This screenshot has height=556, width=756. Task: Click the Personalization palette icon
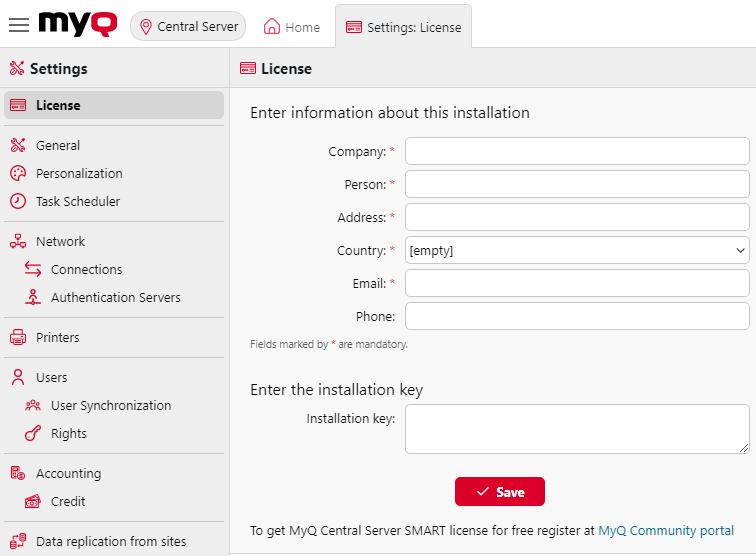click(17, 173)
